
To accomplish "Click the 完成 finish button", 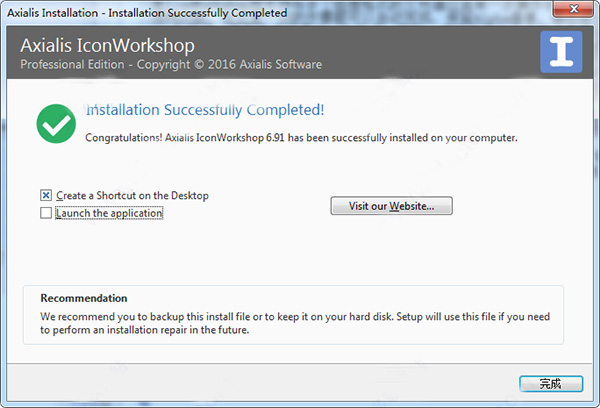I will (x=551, y=384).
